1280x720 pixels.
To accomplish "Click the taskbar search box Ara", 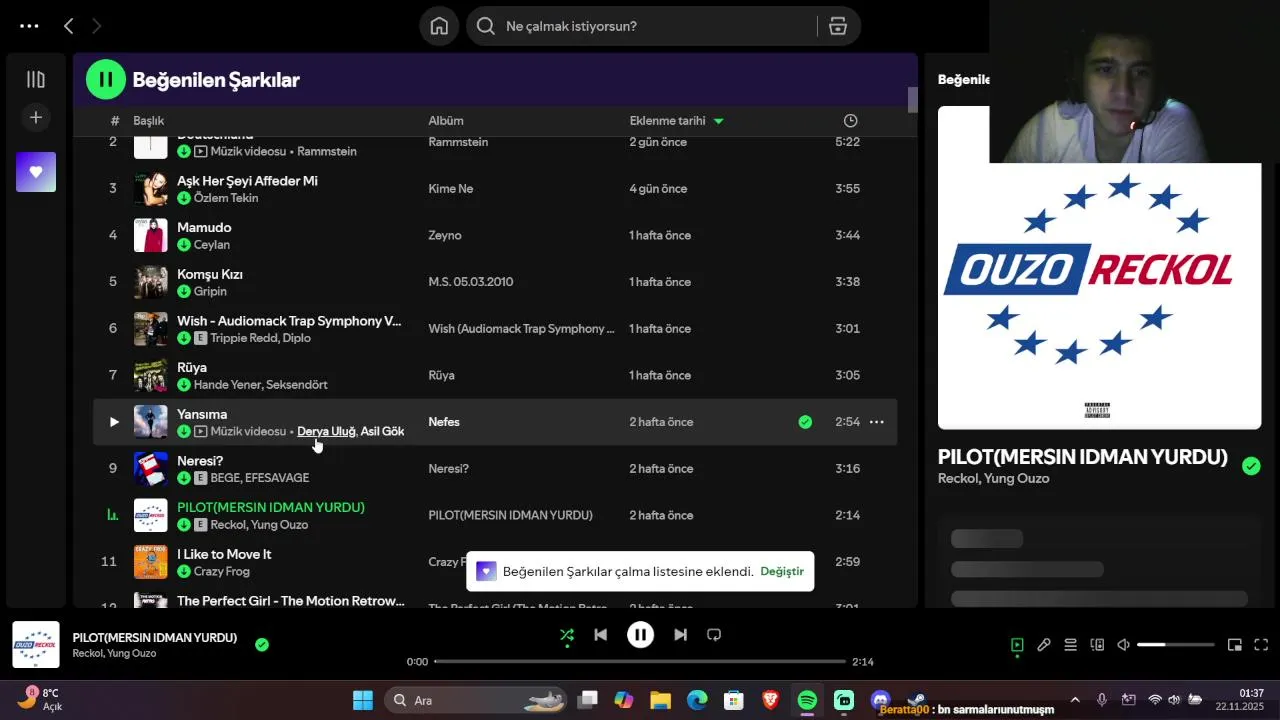I will point(475,700).
